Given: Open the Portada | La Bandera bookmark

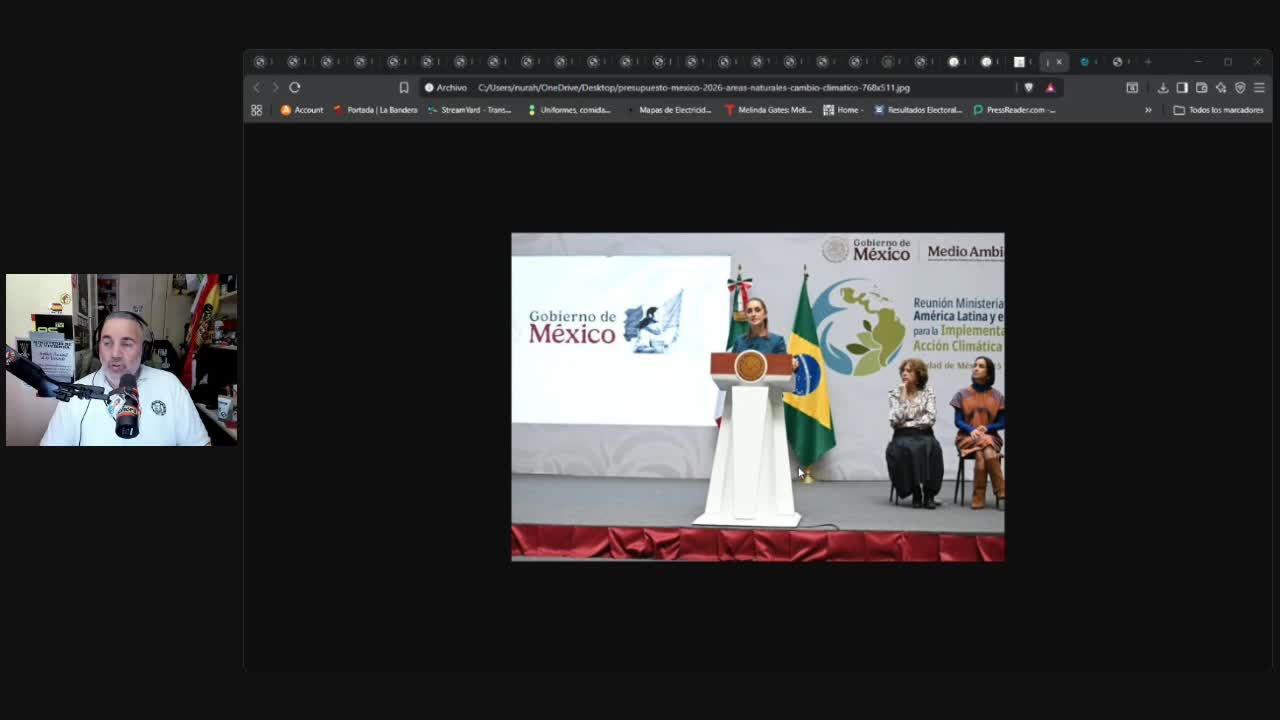Looking at the screenshot, I should click(x=375, y=110).
